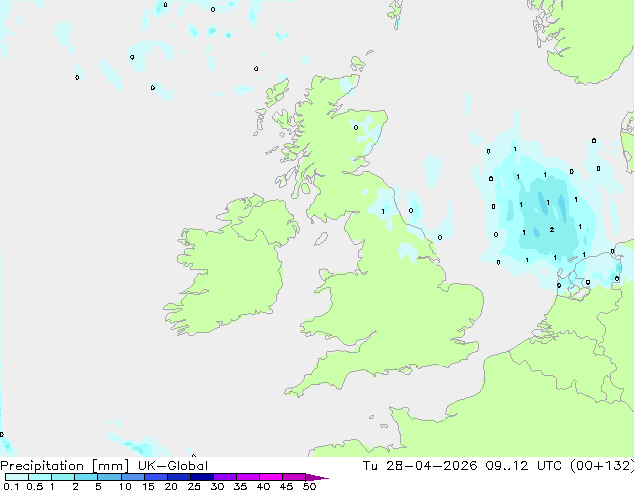This screenshot has height=490, width=634.
Task: Click the 2 mm value over the North Sea
Action: [552, 230]
